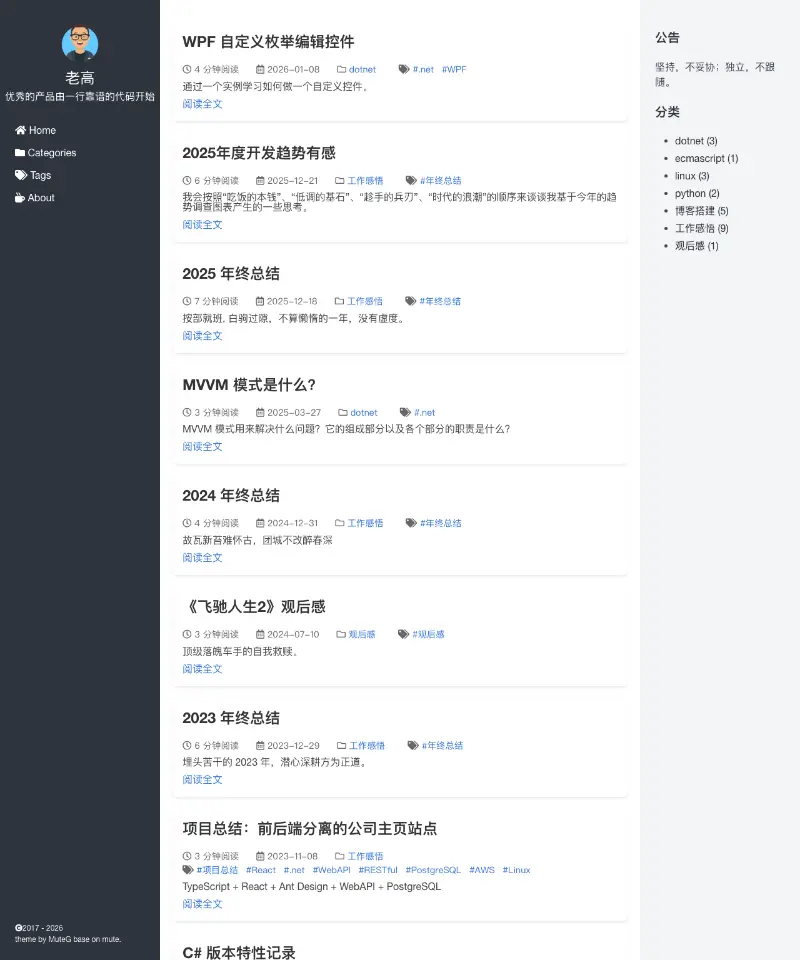The width and height of the screenshot is (800, 960).
Task: Click the Categories folder icon in sidebar
Action: click(20, 152)
